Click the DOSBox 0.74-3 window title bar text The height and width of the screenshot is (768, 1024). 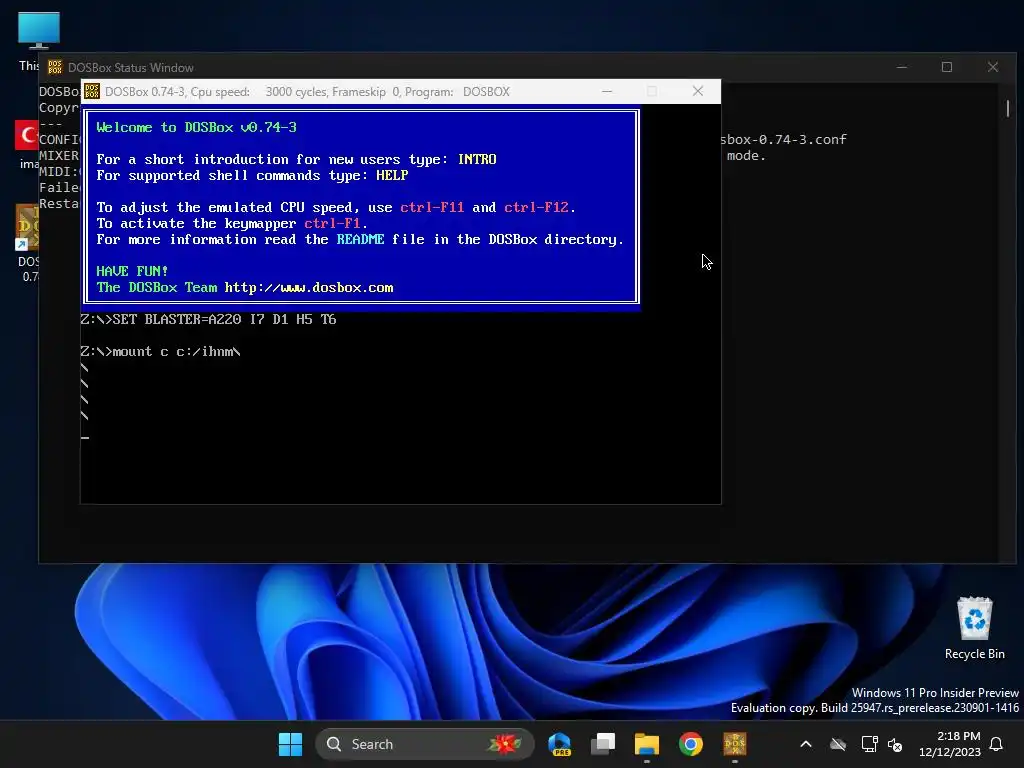click(x=307, y=91)
